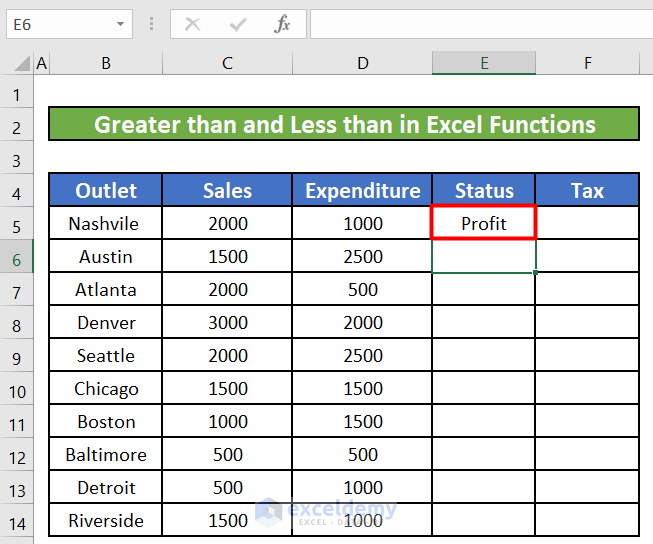
Task: Open Insert Function (fx) dialog
Action: coord(283,24)
